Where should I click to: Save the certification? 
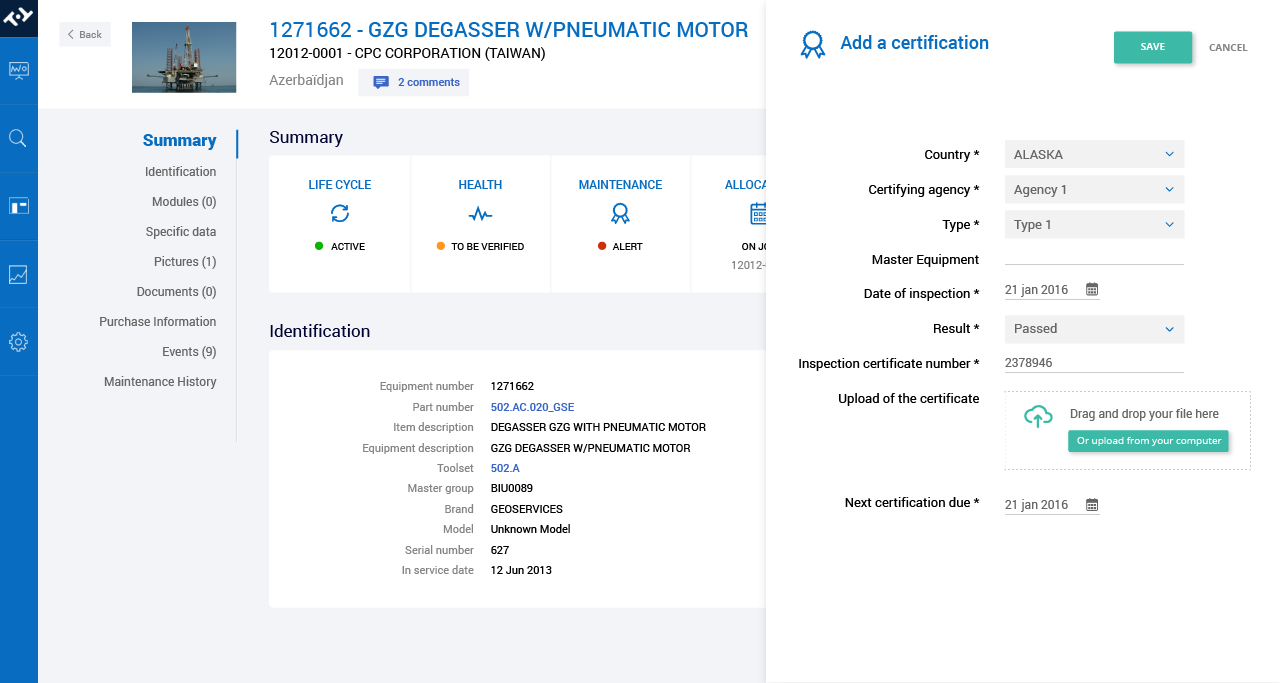click(x=1152, y=47)
